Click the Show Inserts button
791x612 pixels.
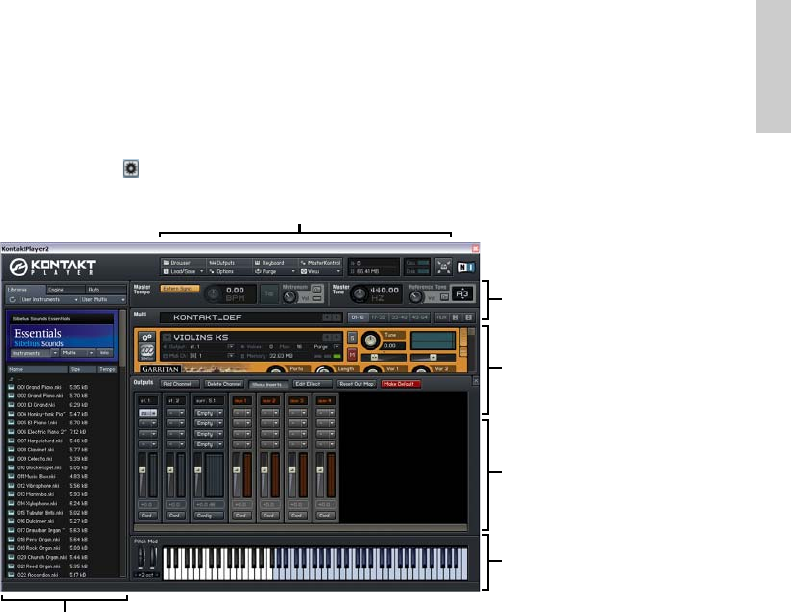[x=268, y=384]
